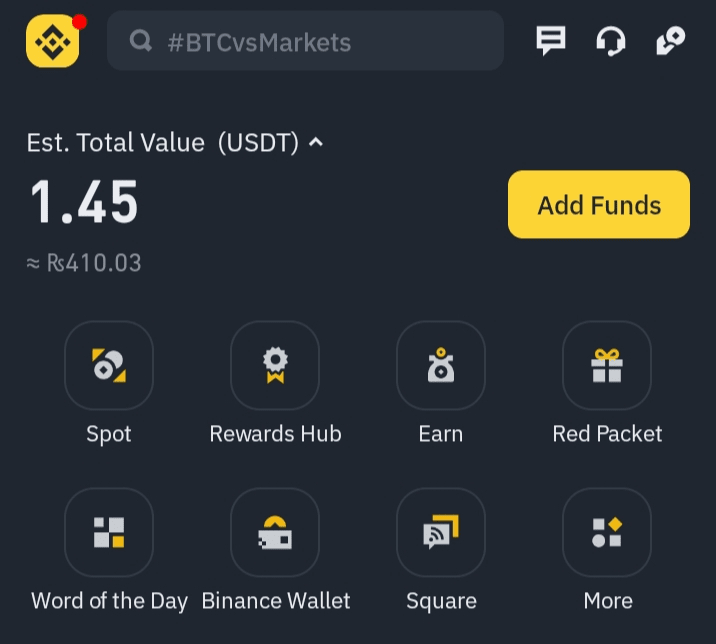The width and height of the screenshot is (716, 644).
Task: Tap the Binance logo profile icon
Action: pos(53,42)
